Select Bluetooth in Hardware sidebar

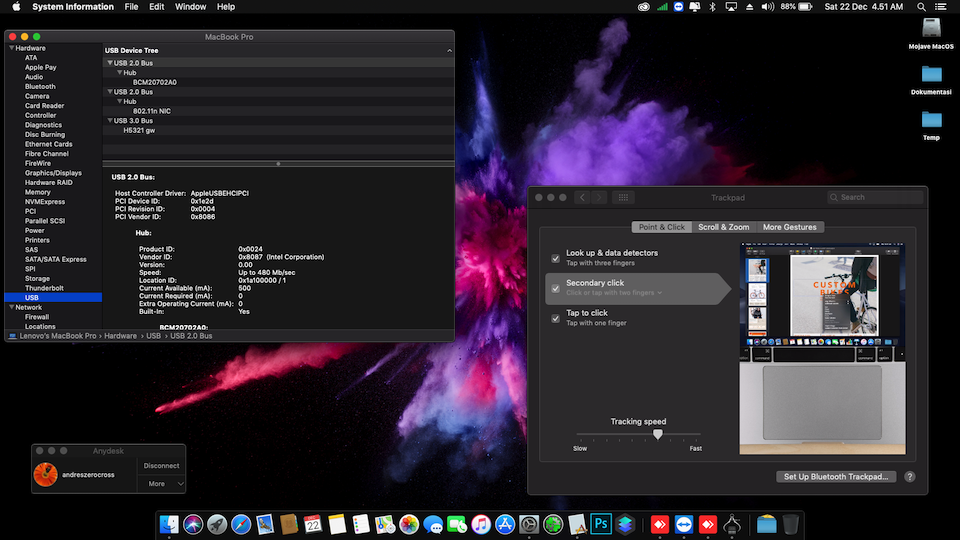coord(40,86)
